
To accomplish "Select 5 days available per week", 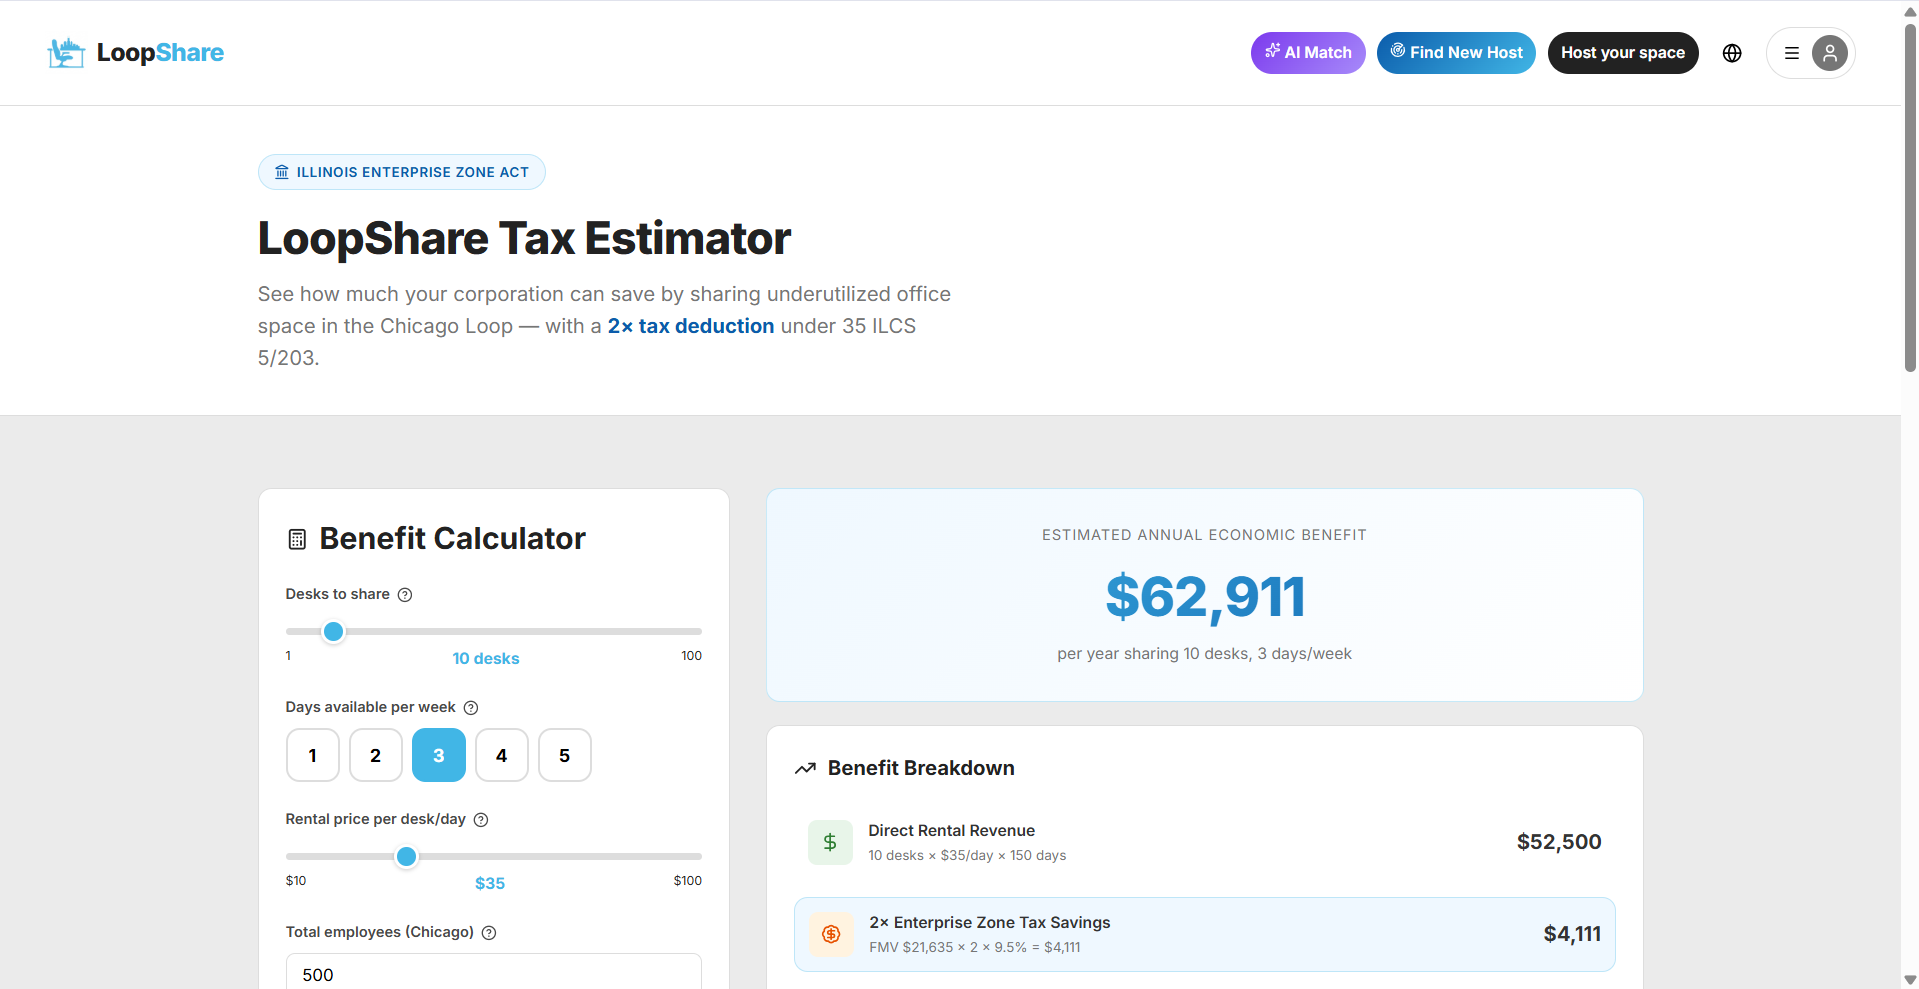I will coord(565,755).
